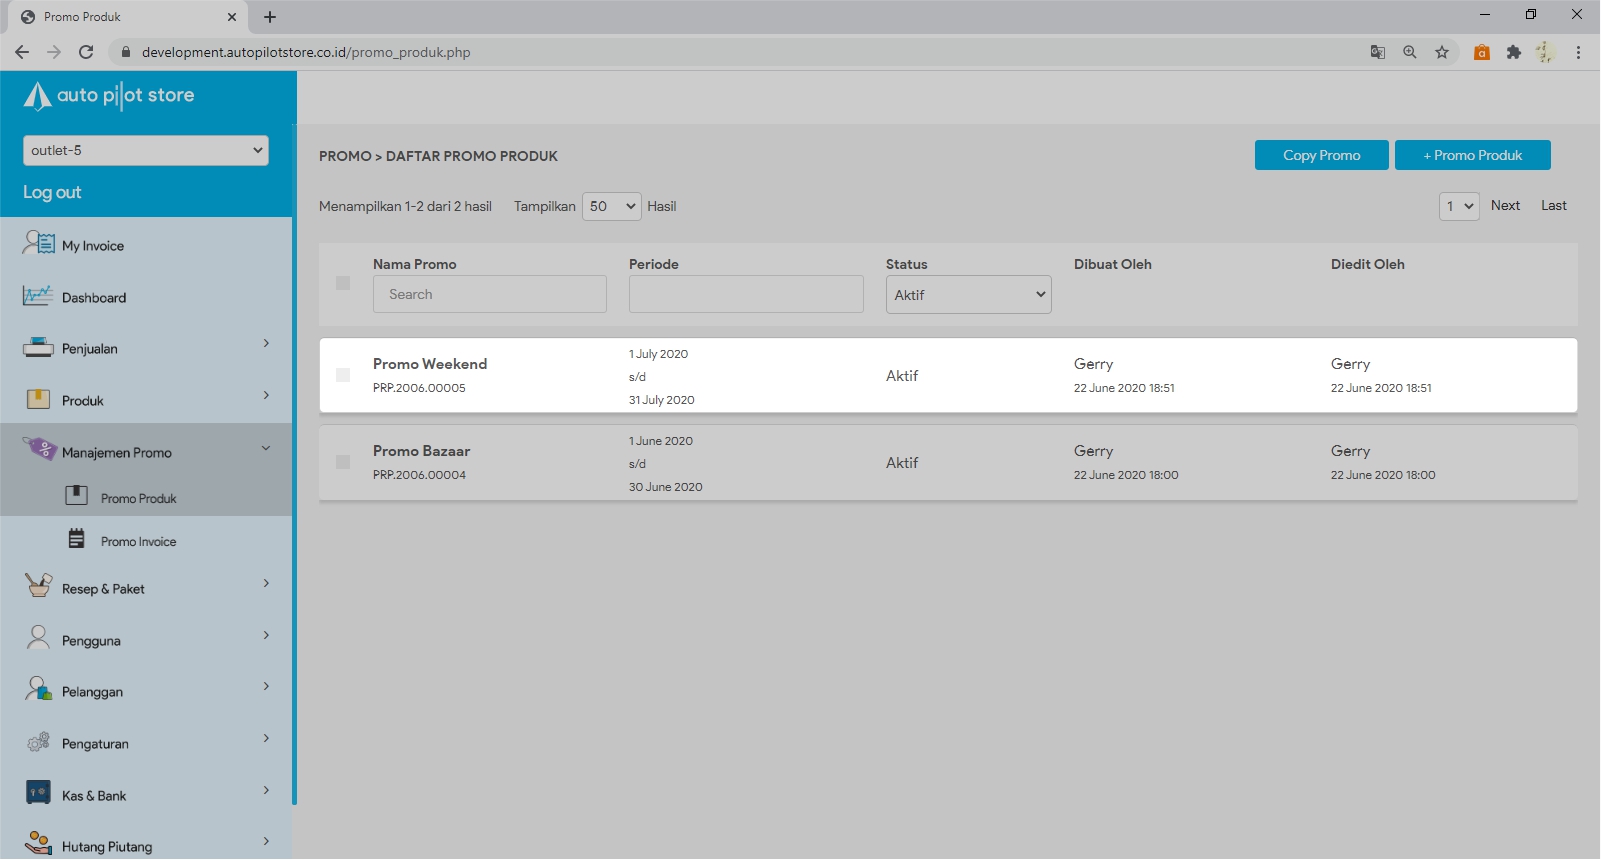Click the Penjualan cash register icon
This screenshot has width=1601, height=860.
click(38, 348)
